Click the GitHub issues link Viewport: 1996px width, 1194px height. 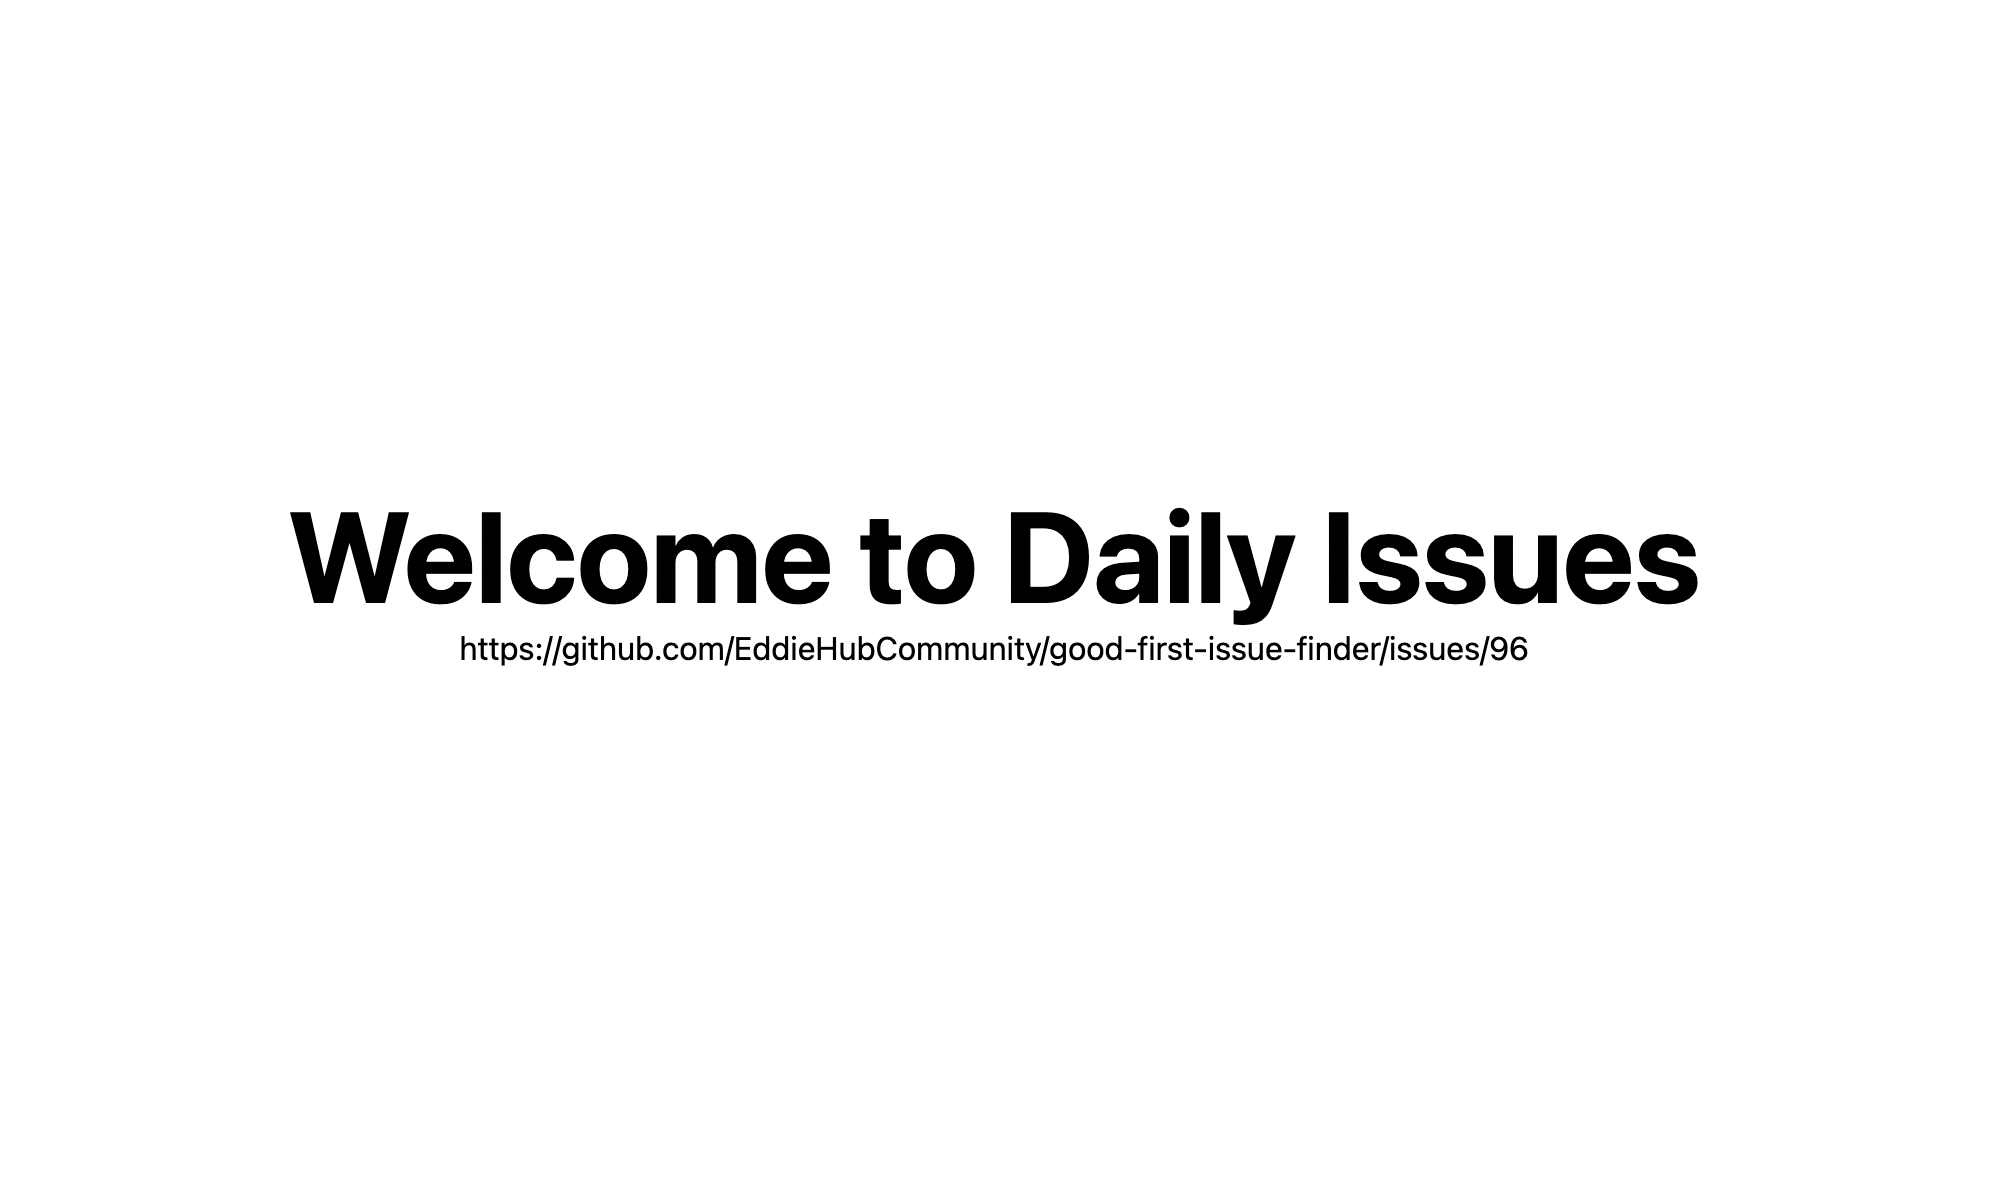pos(992,650)
